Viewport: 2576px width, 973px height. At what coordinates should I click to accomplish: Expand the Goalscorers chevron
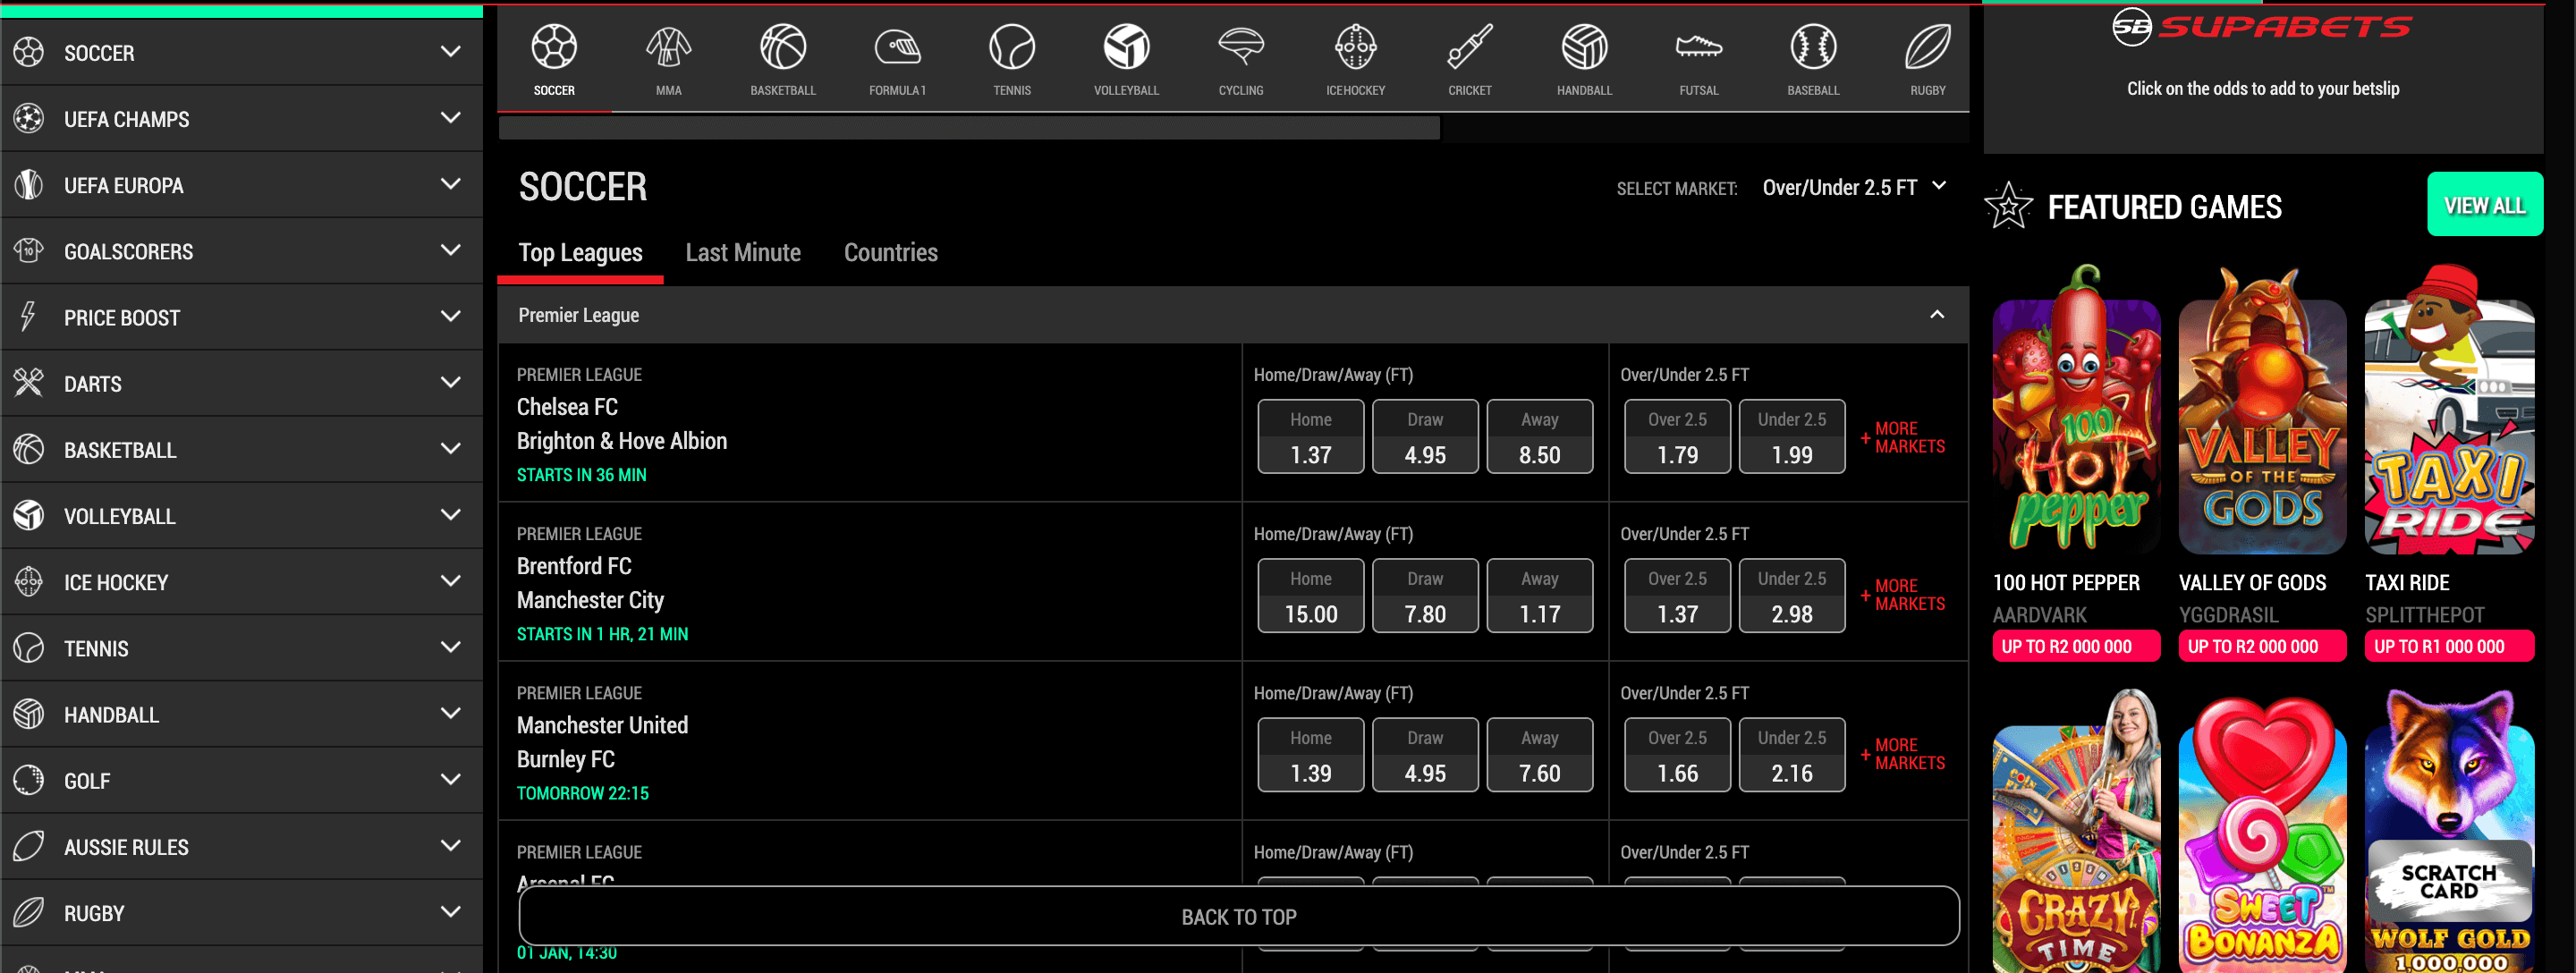pyautogui.click(x=451, y=250)
